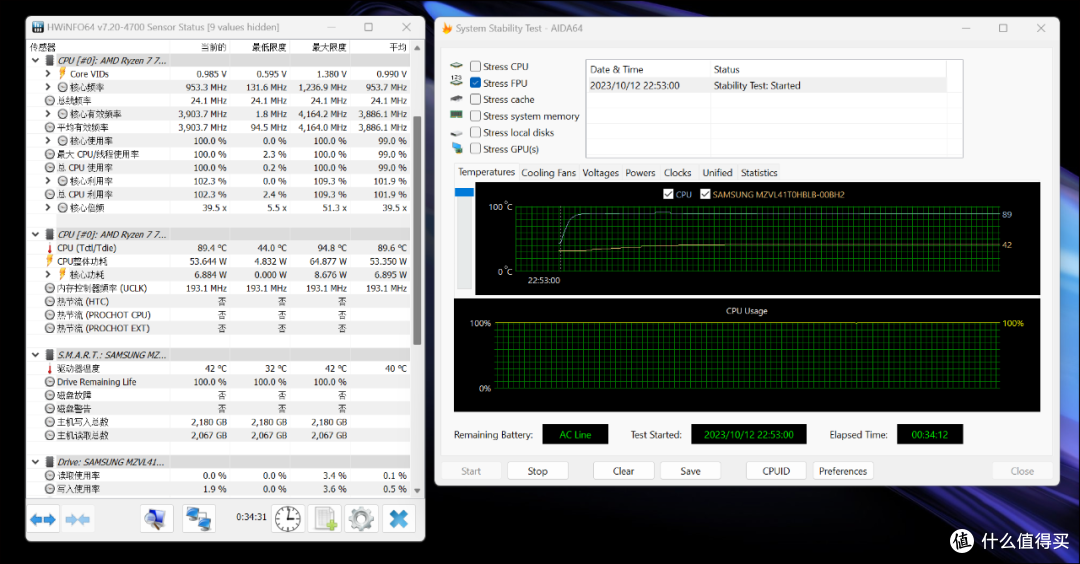Viewport: 1080px width, 564px height.
Task: Expand Core VIDs row
Action: (x=48, y=74)
